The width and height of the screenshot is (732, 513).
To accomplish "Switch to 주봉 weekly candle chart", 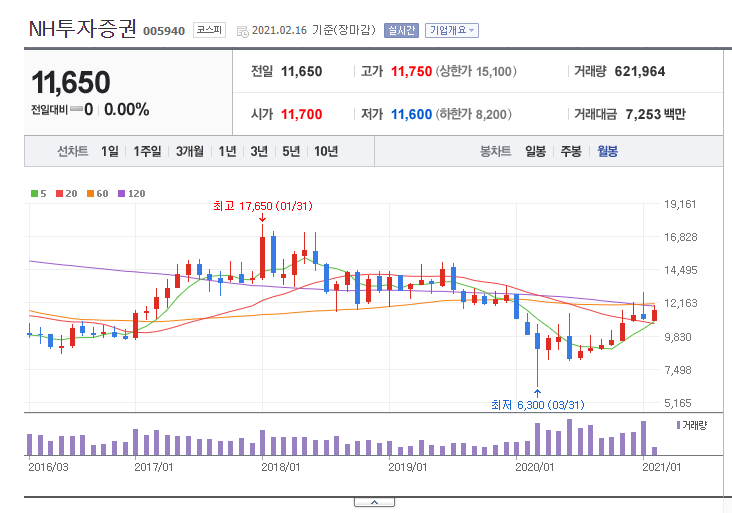I will pyautogui.click(x=571, y=151).
